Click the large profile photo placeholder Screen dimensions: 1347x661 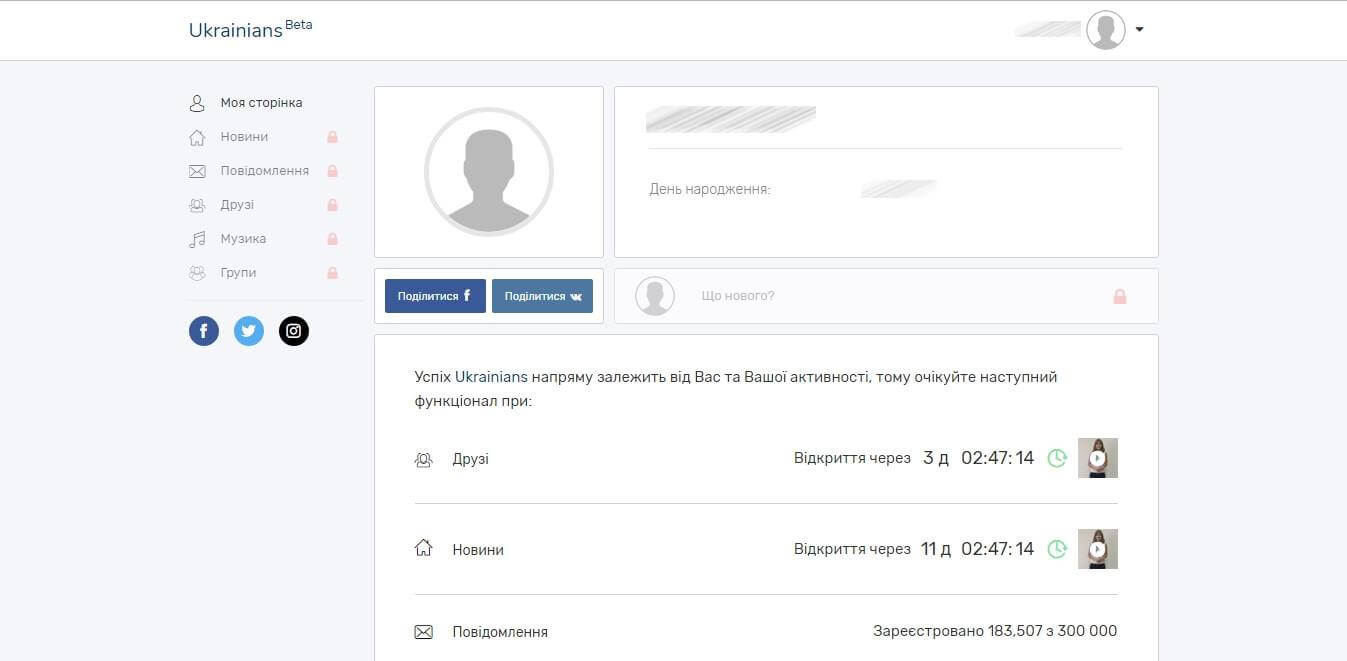[x=489, y=172]
